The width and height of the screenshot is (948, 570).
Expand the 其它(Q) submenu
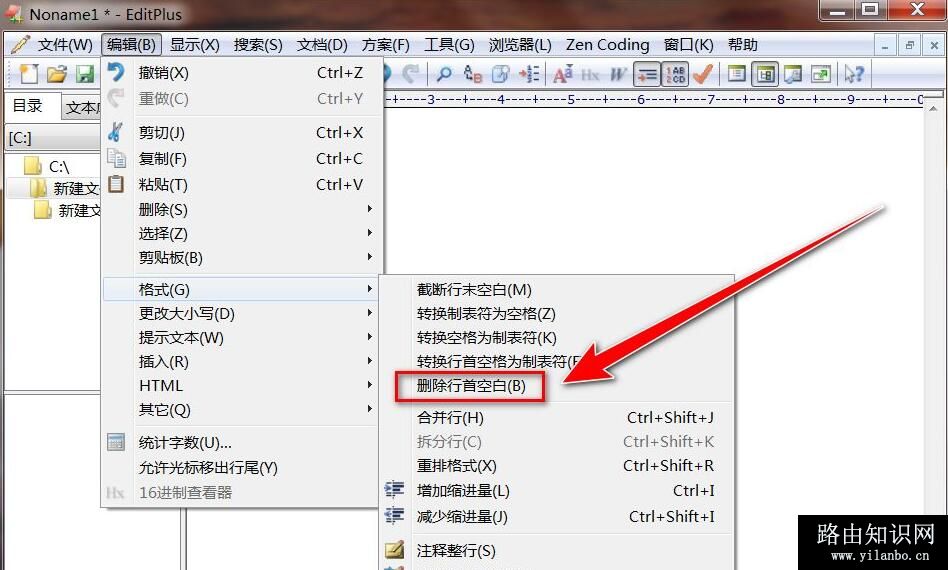[x=243, y=410]
